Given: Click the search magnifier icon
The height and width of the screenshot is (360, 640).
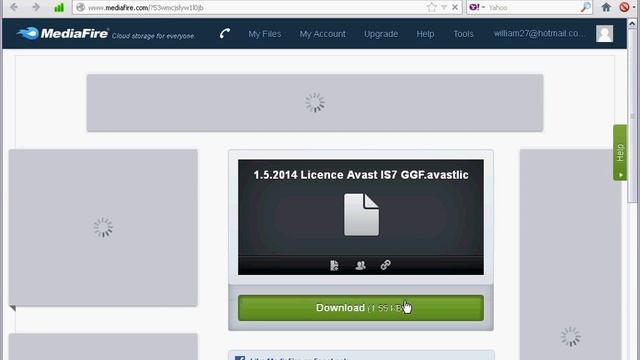Looking at the screenshot, I should [585, 7].
